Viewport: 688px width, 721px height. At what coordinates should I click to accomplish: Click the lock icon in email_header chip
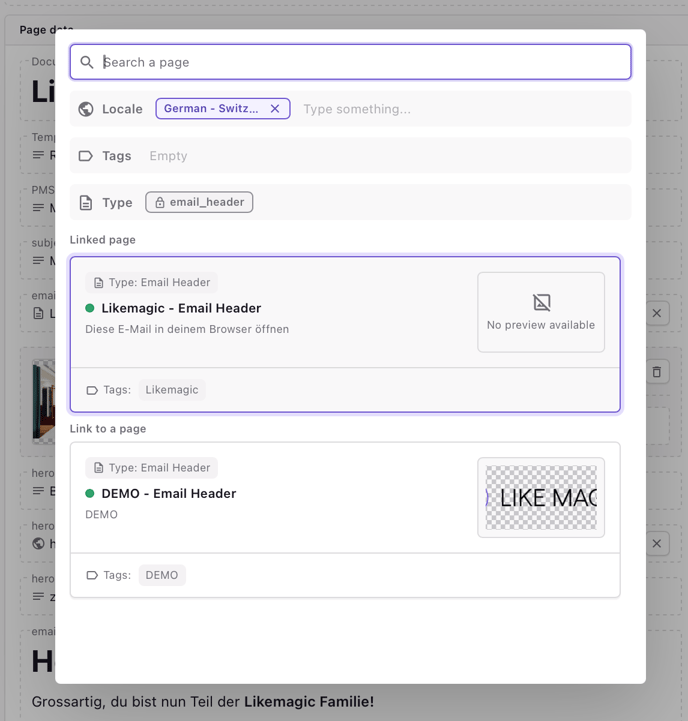coord(159,202)
